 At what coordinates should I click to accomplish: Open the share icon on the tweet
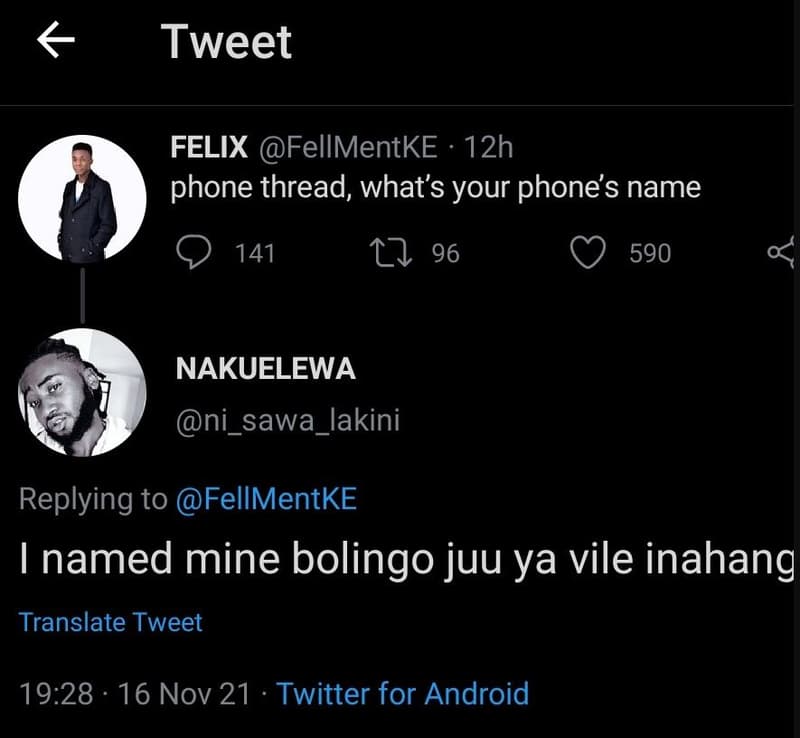(786, 252)
